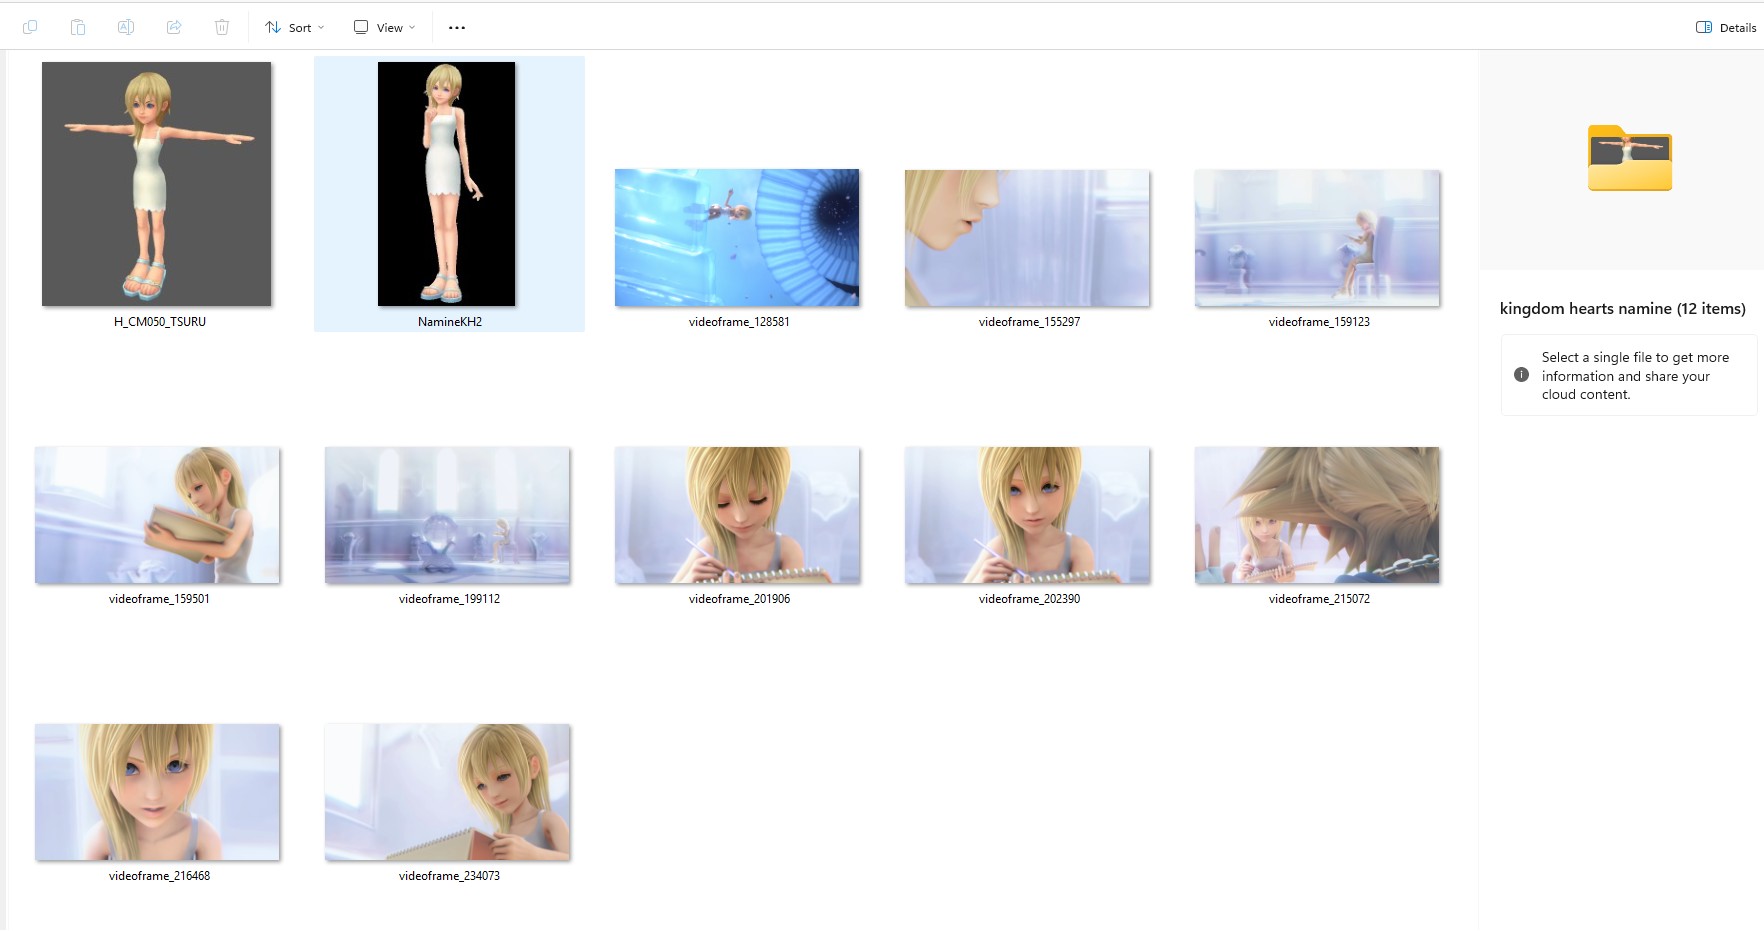This screenshot has width=1764, height=931.
Task: Click the 'kingdom hearts namine (12 items)' title
Action: 1622,309
